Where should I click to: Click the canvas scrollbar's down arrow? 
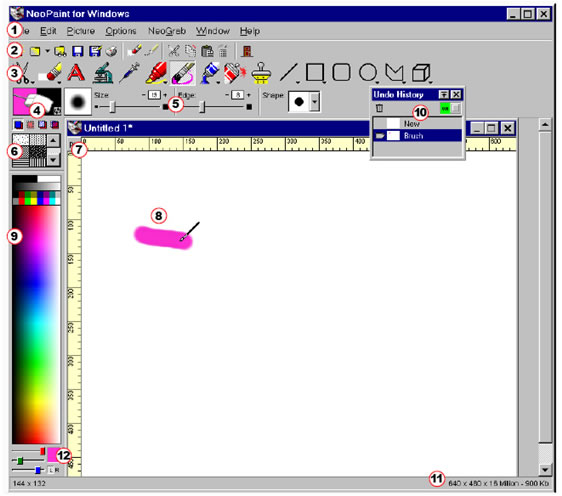(x=545, y=469)
